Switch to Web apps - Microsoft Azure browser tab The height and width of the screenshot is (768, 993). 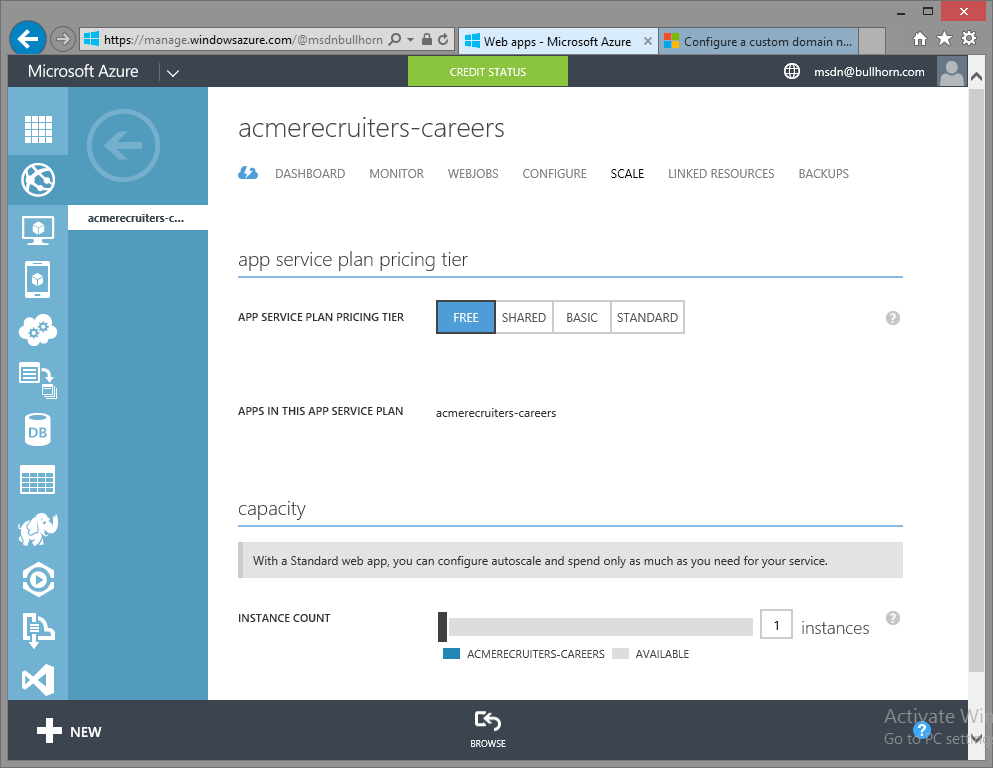tap(557, 41)
